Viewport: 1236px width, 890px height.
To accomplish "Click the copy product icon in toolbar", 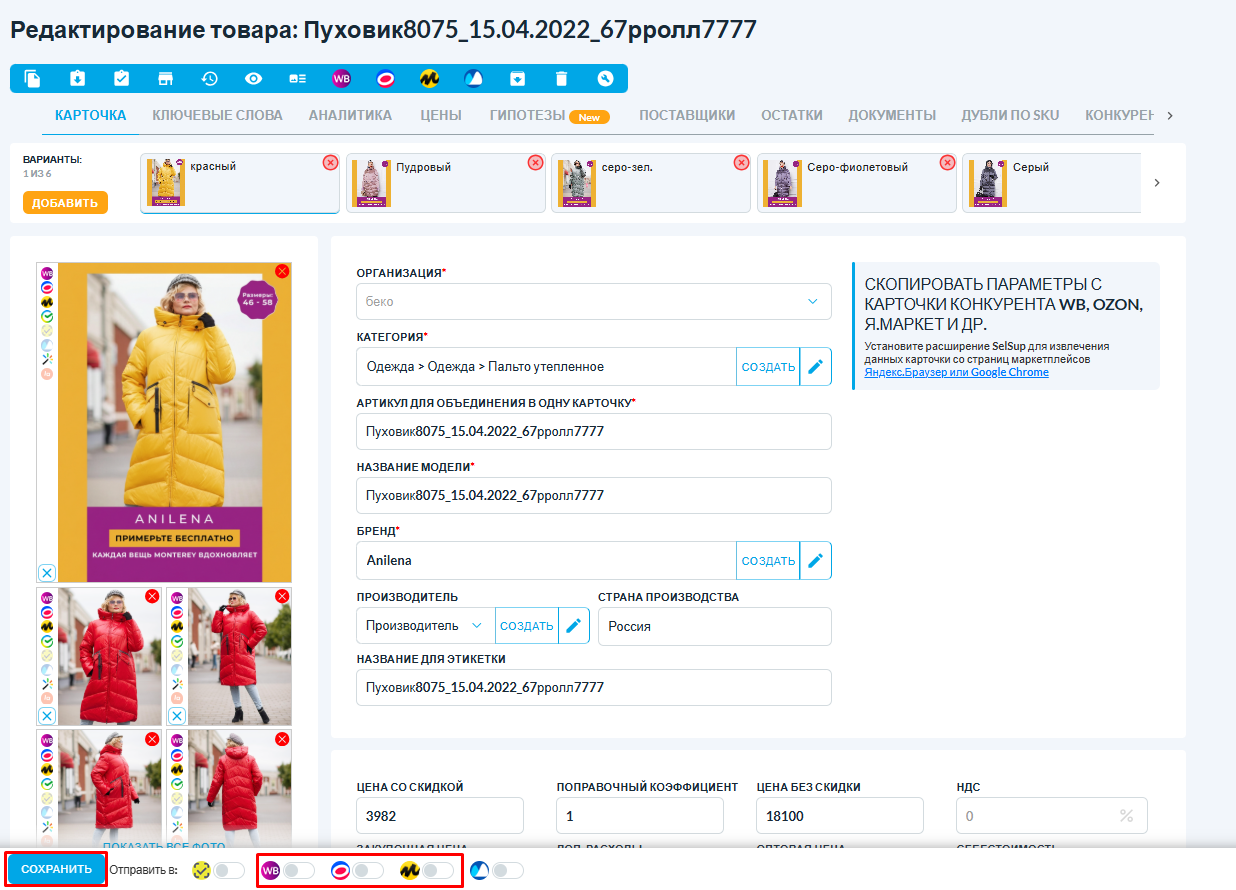I will [x=33, y=79].
